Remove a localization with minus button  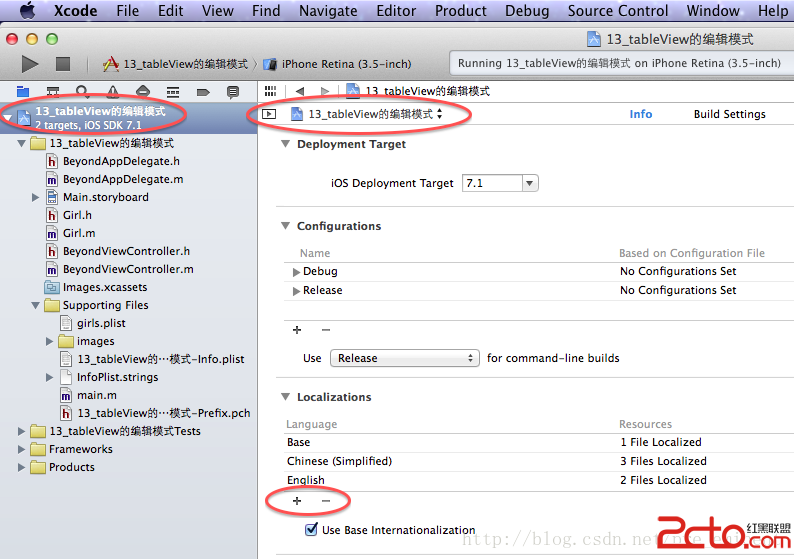pos(326,501)
